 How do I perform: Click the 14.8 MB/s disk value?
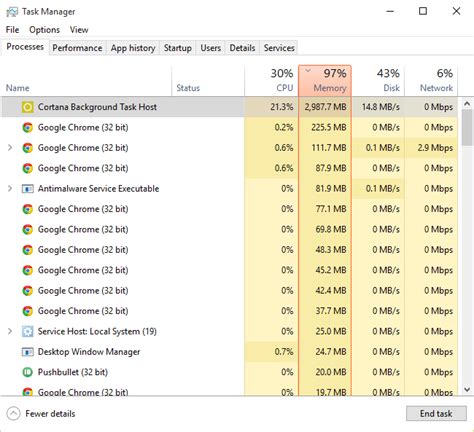click(380, 107)
